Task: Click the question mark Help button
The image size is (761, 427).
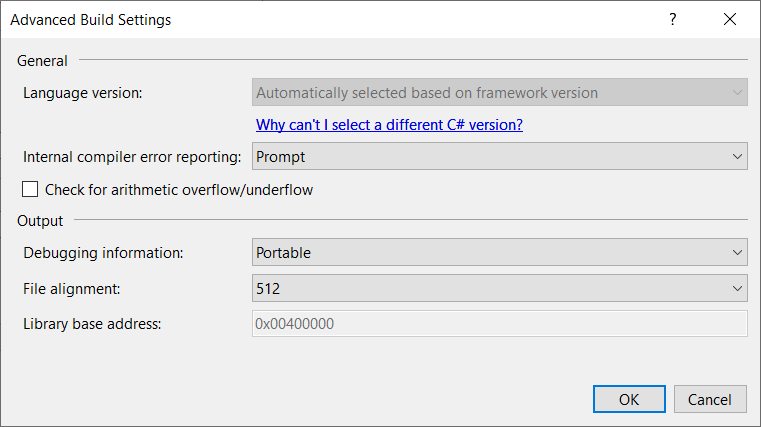Action: (673, 19)
